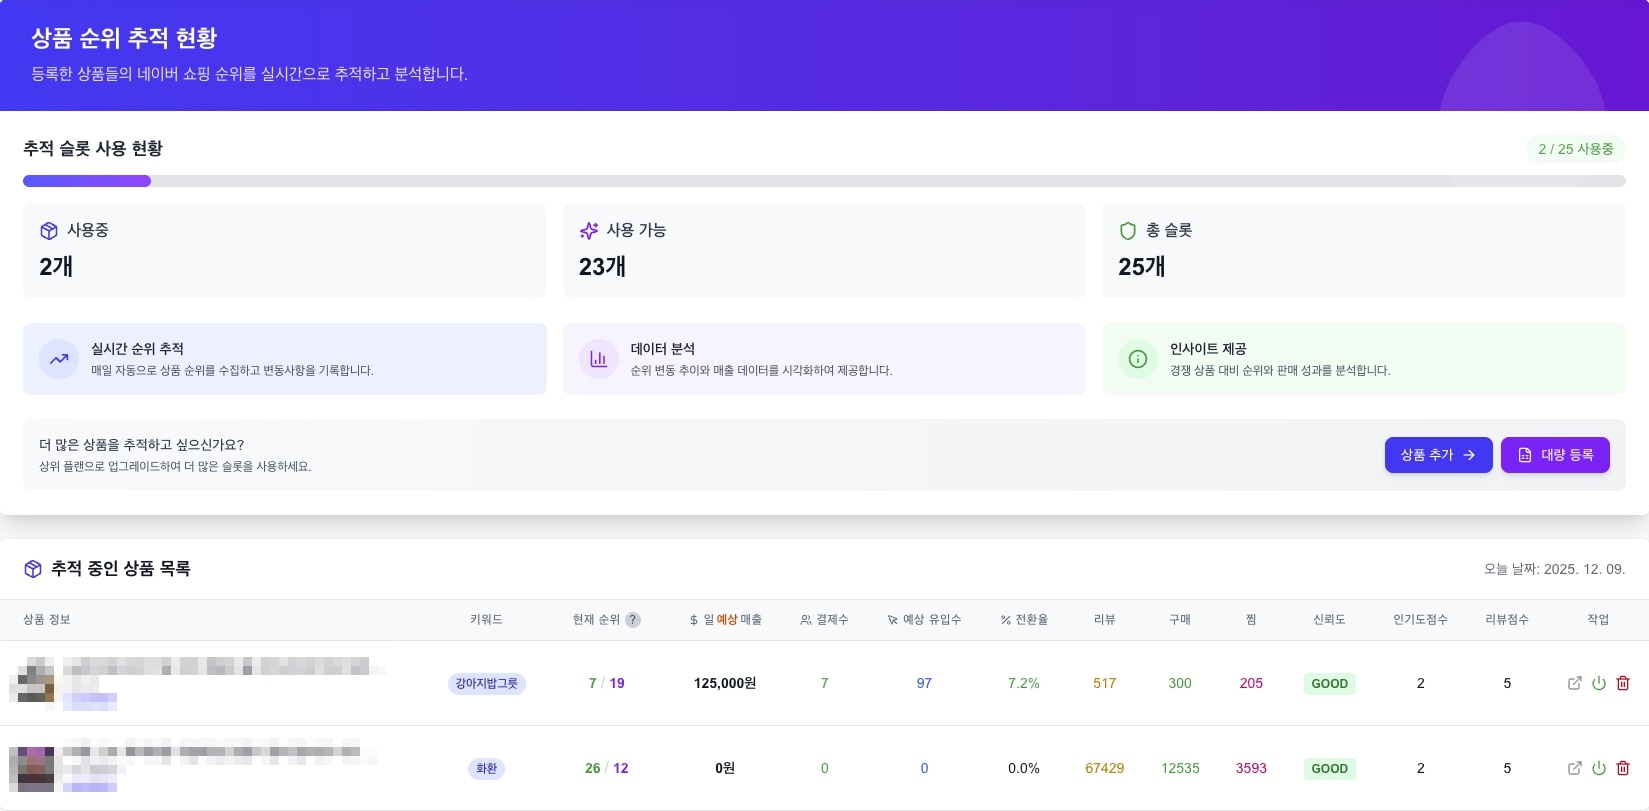This screenshot has height=811, width=1649.
Task: Click the 25개 total slots value
Action: pyautogui.click(x=1141, y=267)
